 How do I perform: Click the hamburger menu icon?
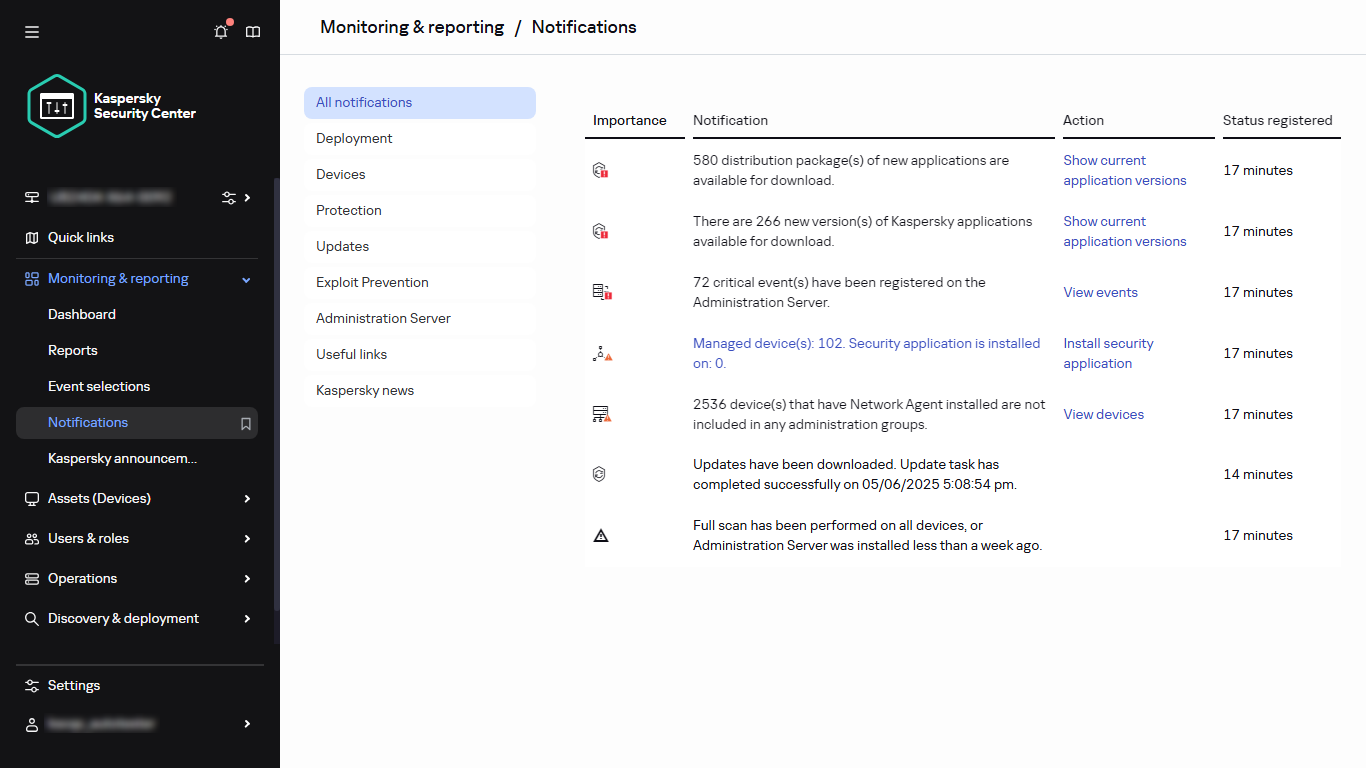[x=31, y=31]
